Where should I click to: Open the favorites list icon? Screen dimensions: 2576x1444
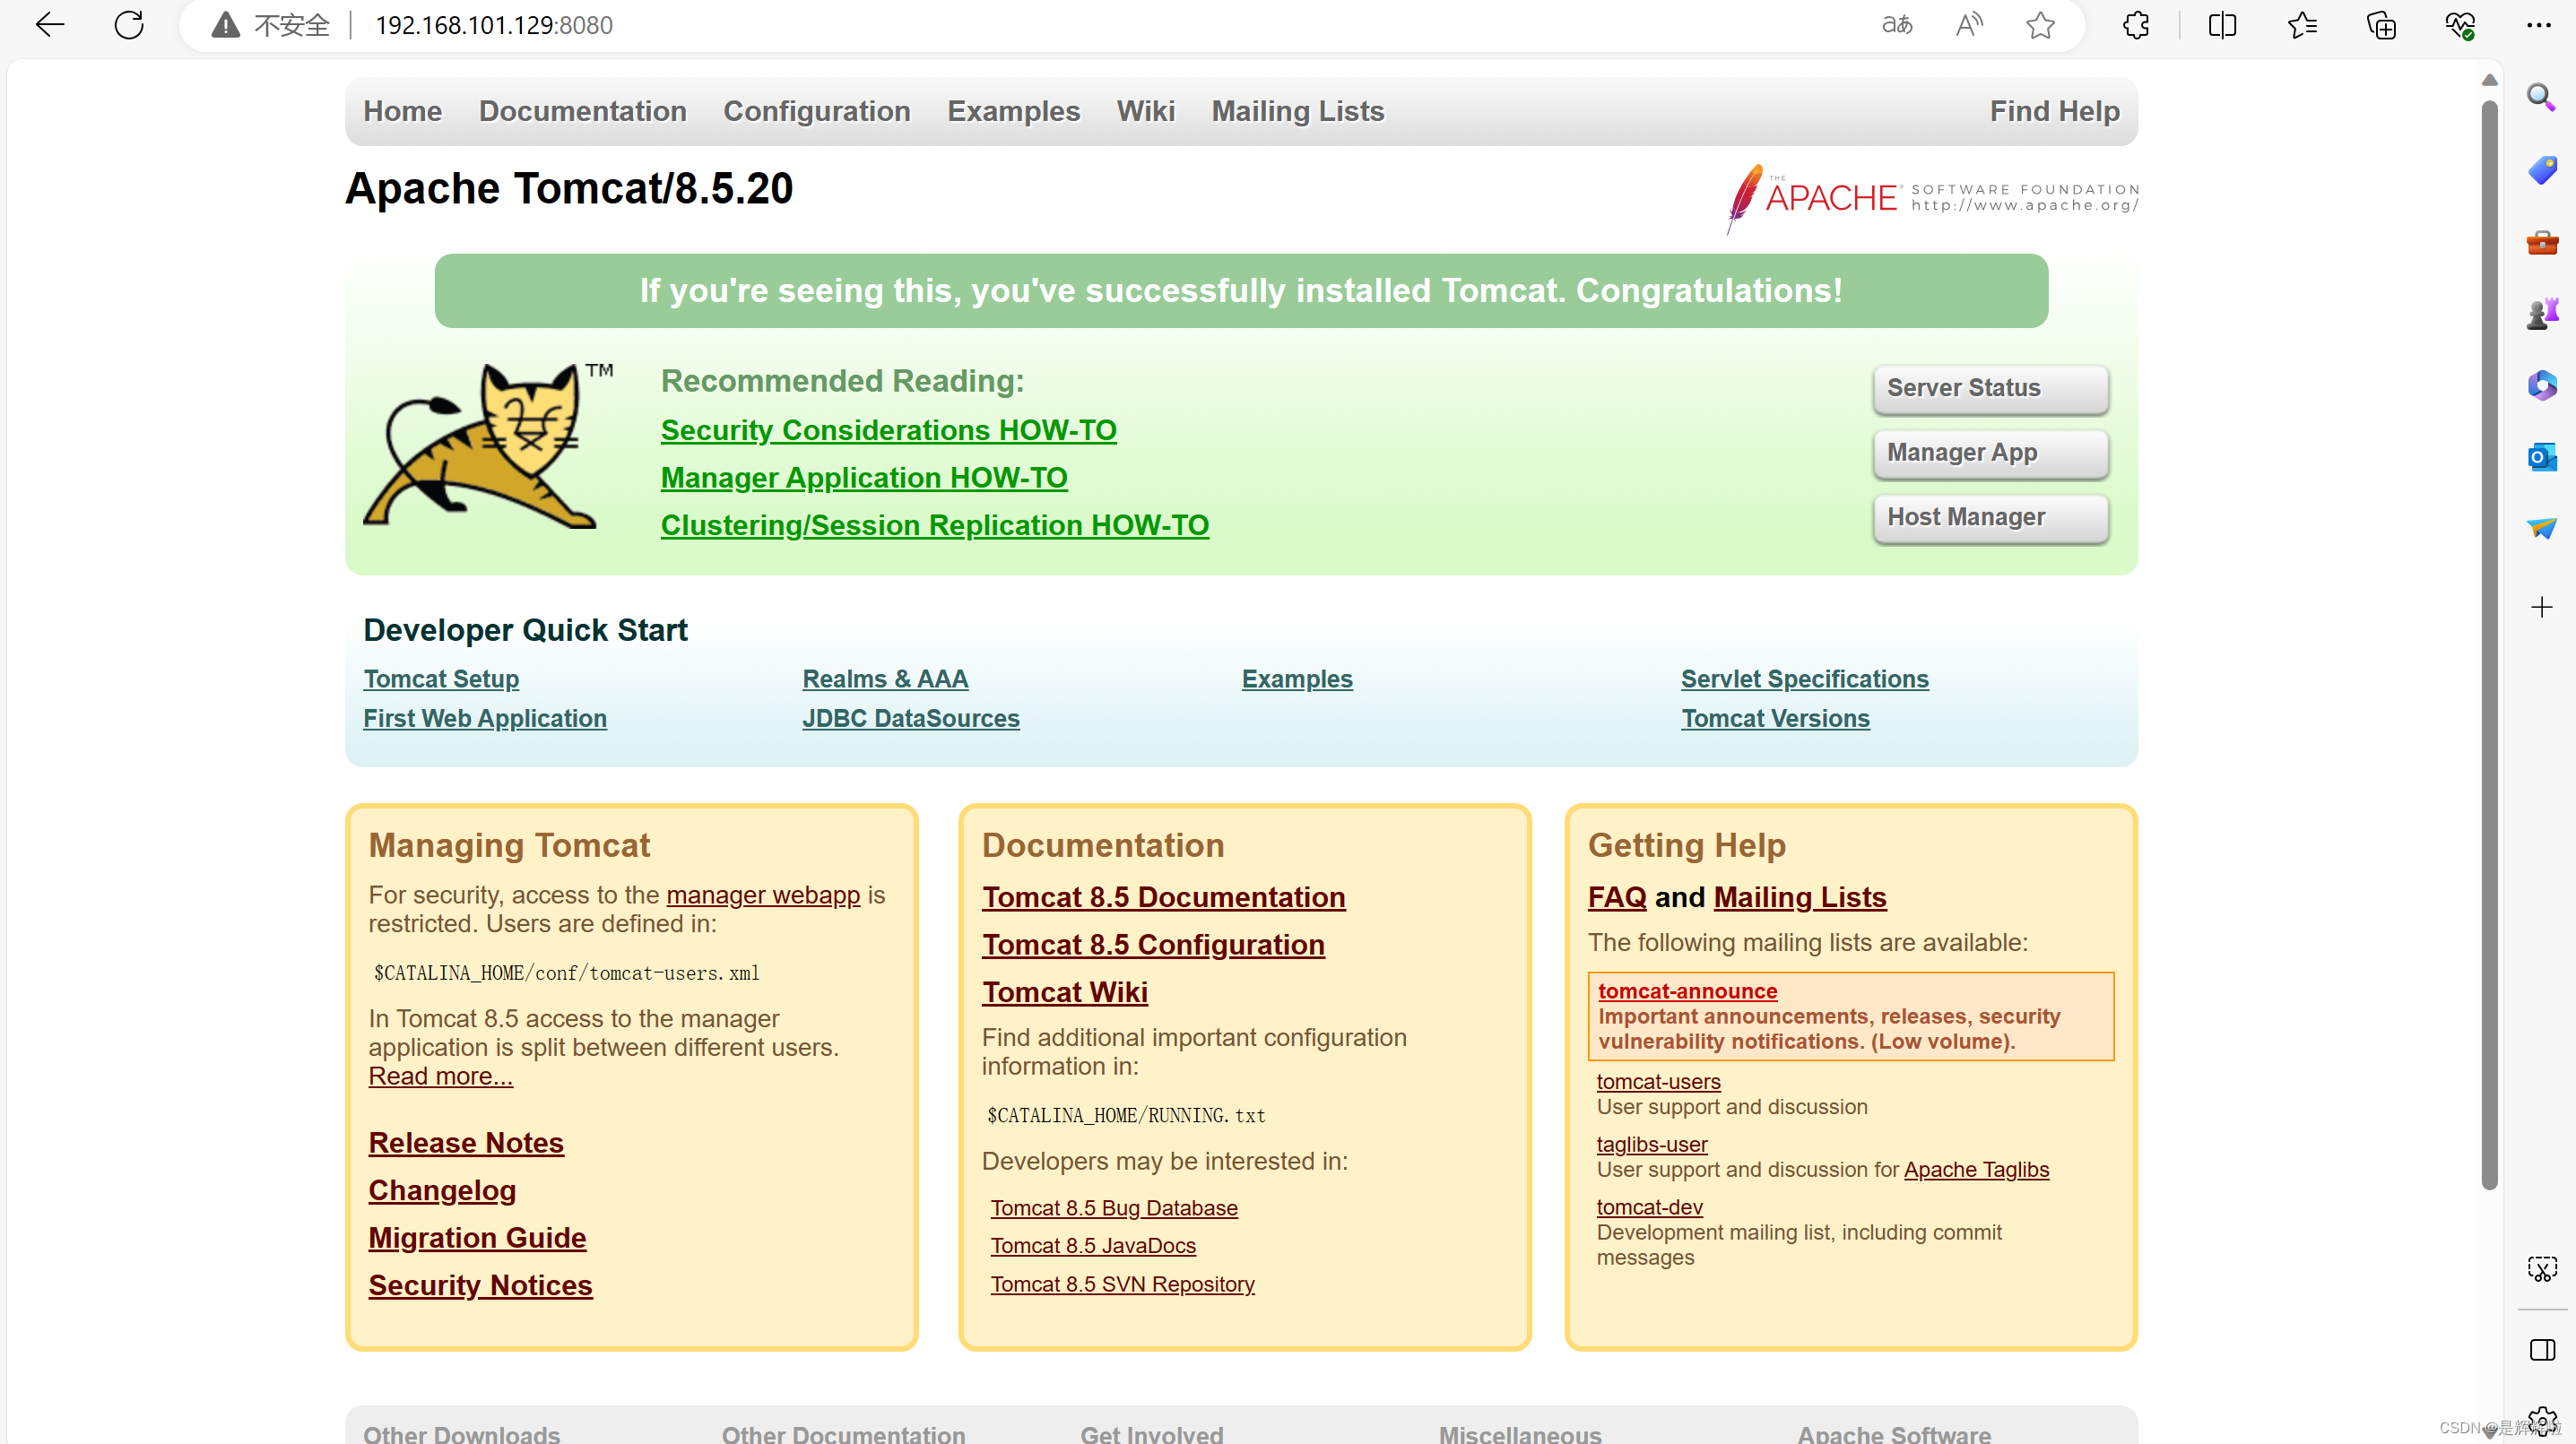point(2302,25)
